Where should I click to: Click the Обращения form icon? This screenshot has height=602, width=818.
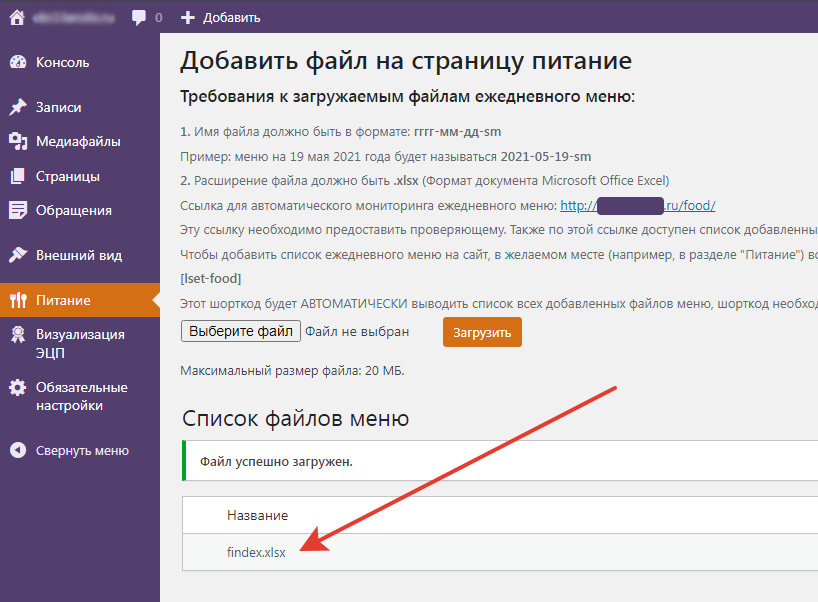pyautogui.click(x=17, y=210)
